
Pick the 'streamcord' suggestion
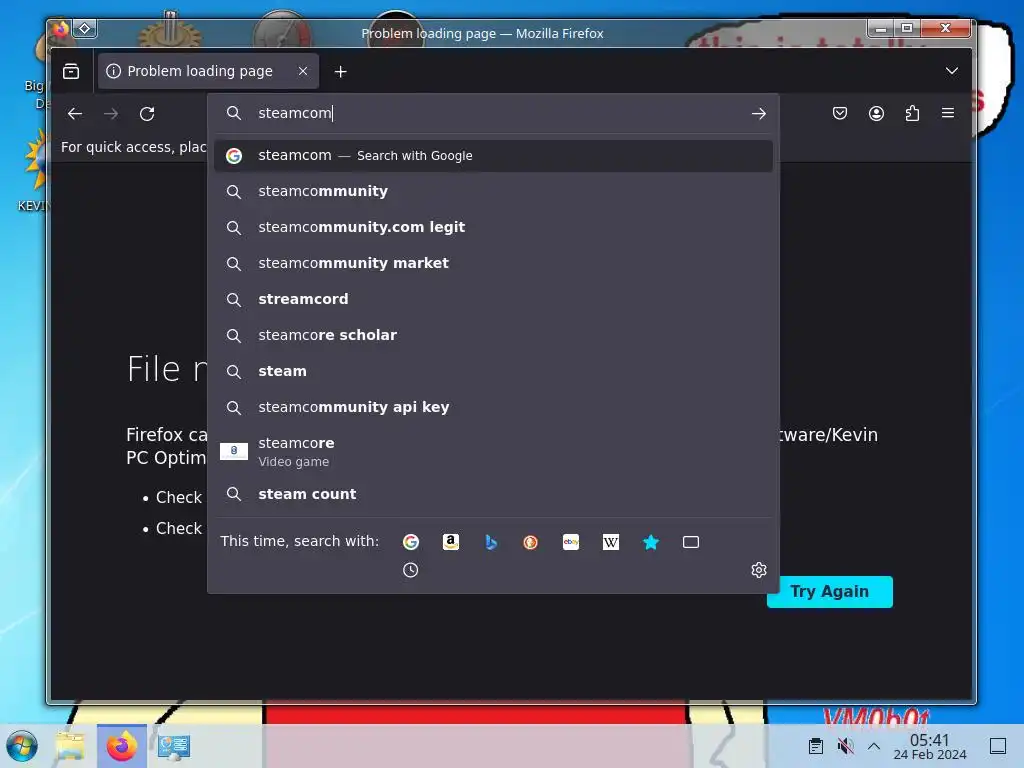tap(493, 299)
